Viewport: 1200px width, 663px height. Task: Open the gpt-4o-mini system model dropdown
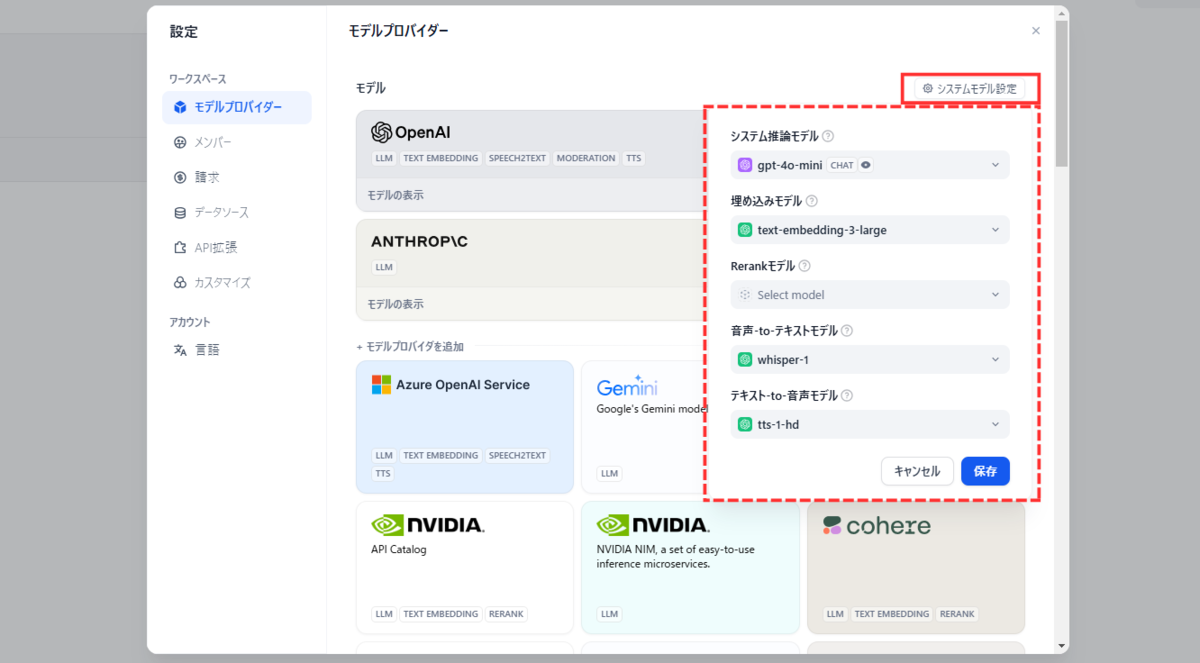coord(870,165)
